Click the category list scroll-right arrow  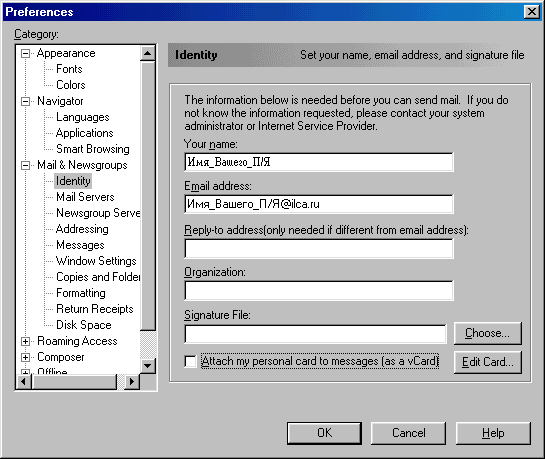pyautogui.click(x=132, y=382)
